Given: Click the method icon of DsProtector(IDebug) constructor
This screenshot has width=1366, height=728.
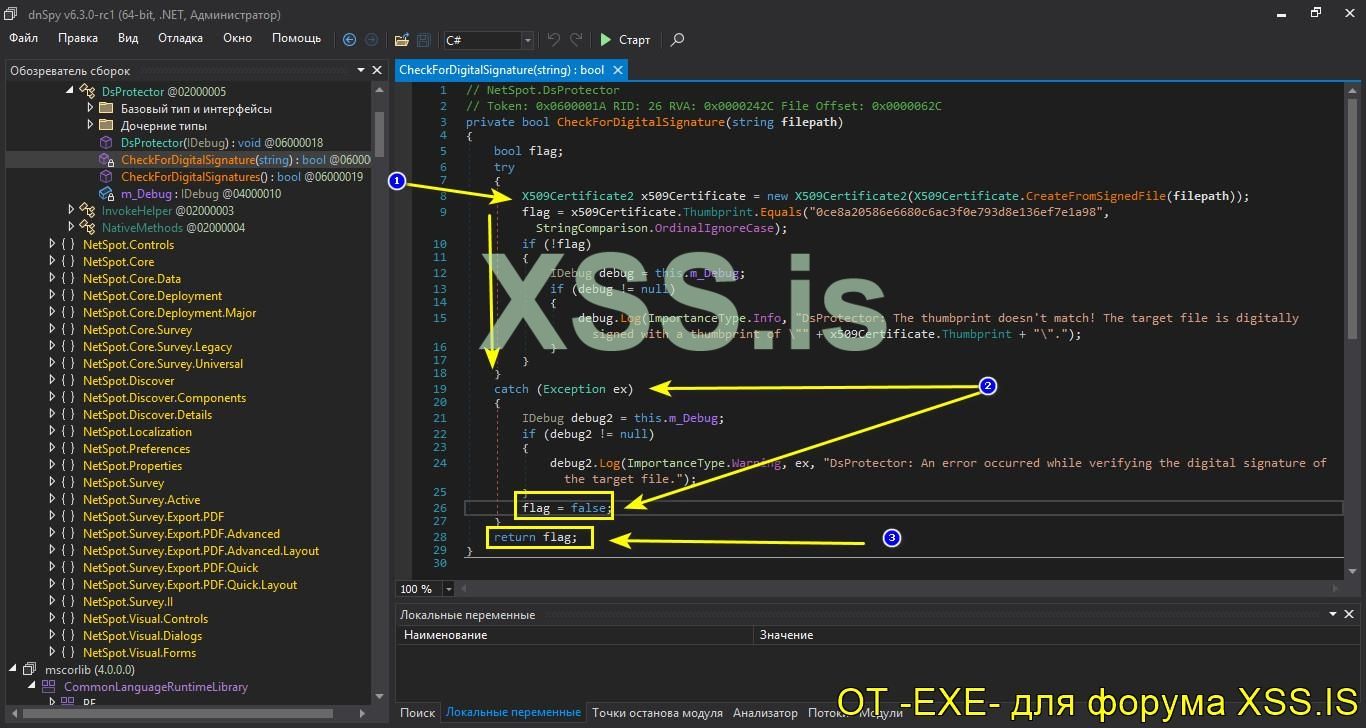Looking at the screenshot, I should 107,142.
